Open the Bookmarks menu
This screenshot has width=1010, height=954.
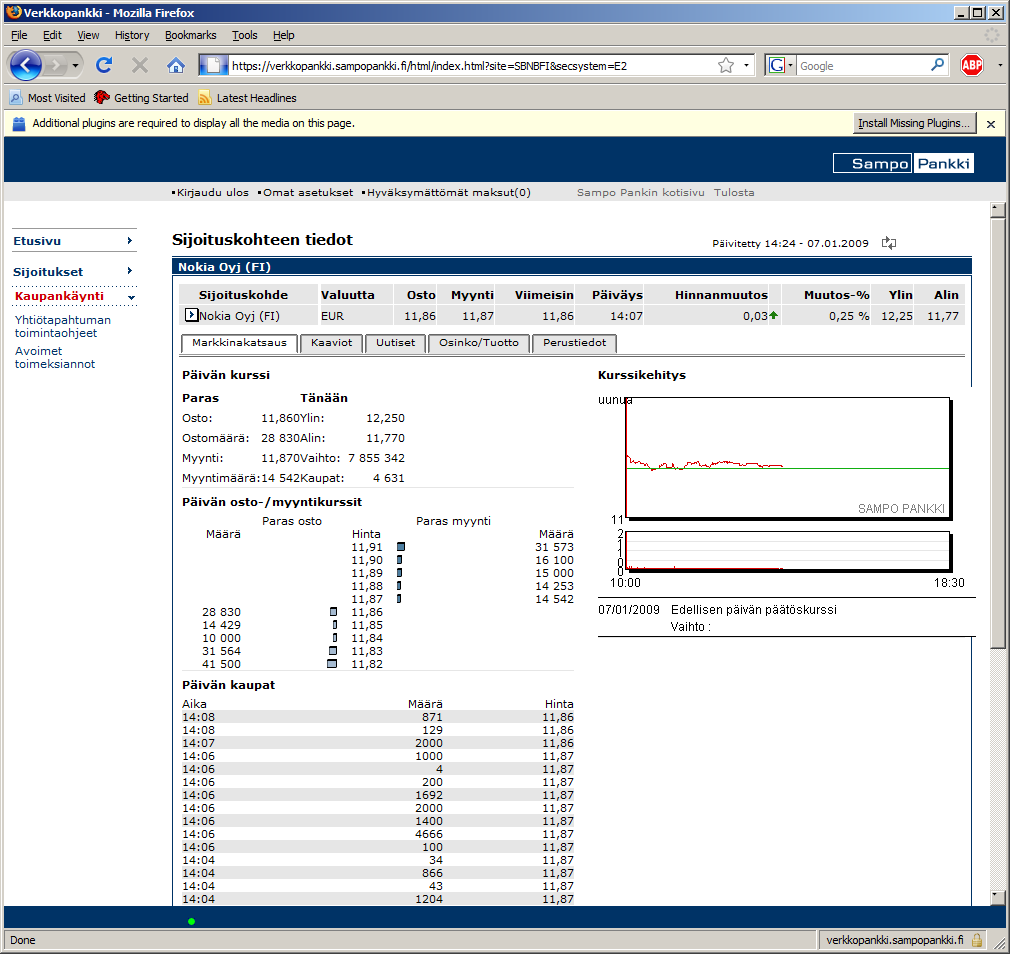pyautogui.click(x=191, y=35)
